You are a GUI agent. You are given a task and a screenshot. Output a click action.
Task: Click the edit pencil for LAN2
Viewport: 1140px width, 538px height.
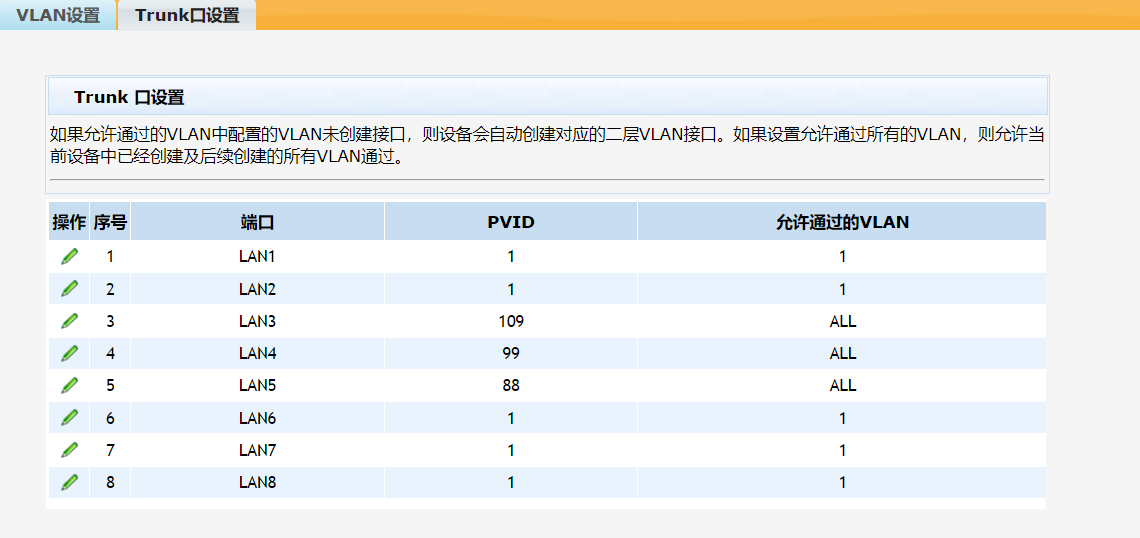[69, 289]
